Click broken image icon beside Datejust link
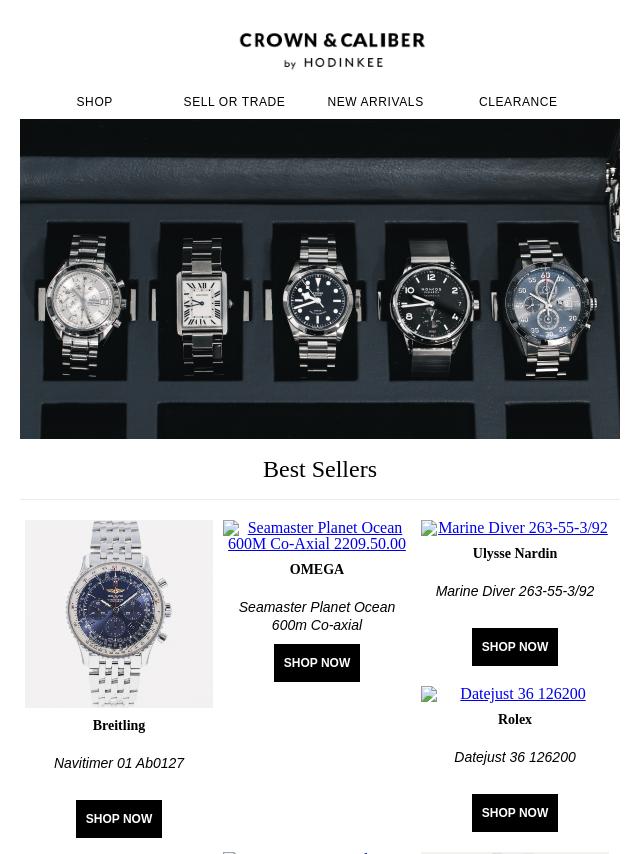 tap(429, 694)
